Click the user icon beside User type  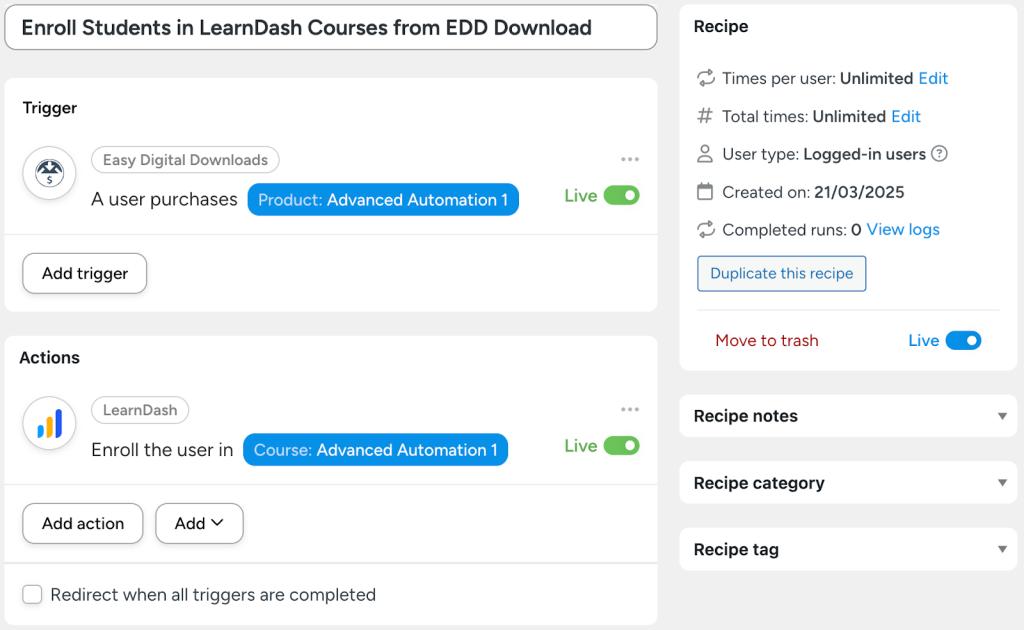click(x=706, y=154)
